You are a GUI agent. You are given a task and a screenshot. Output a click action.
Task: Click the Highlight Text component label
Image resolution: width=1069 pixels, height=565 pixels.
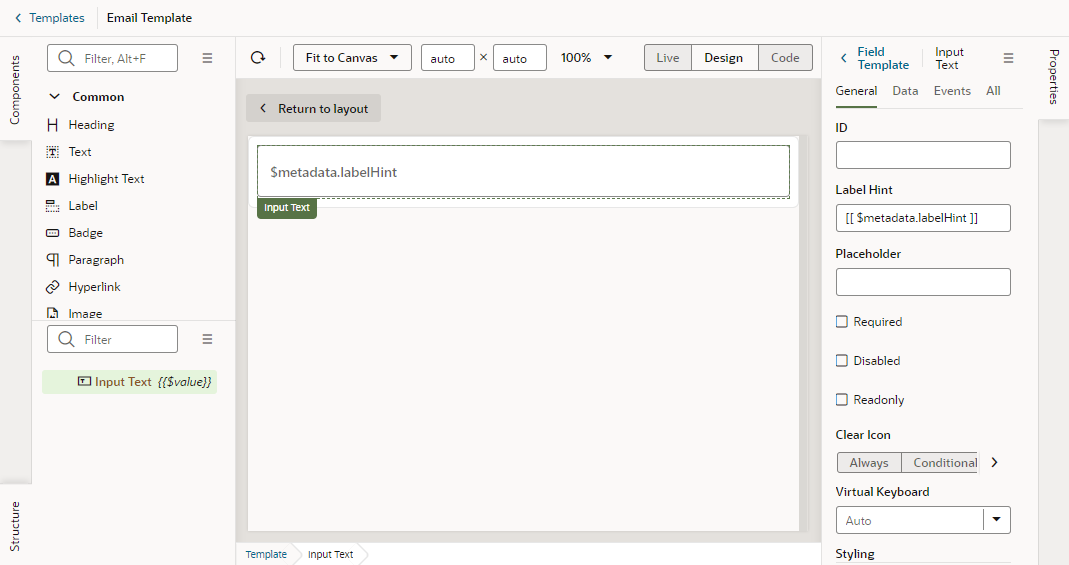click(106, 179)
